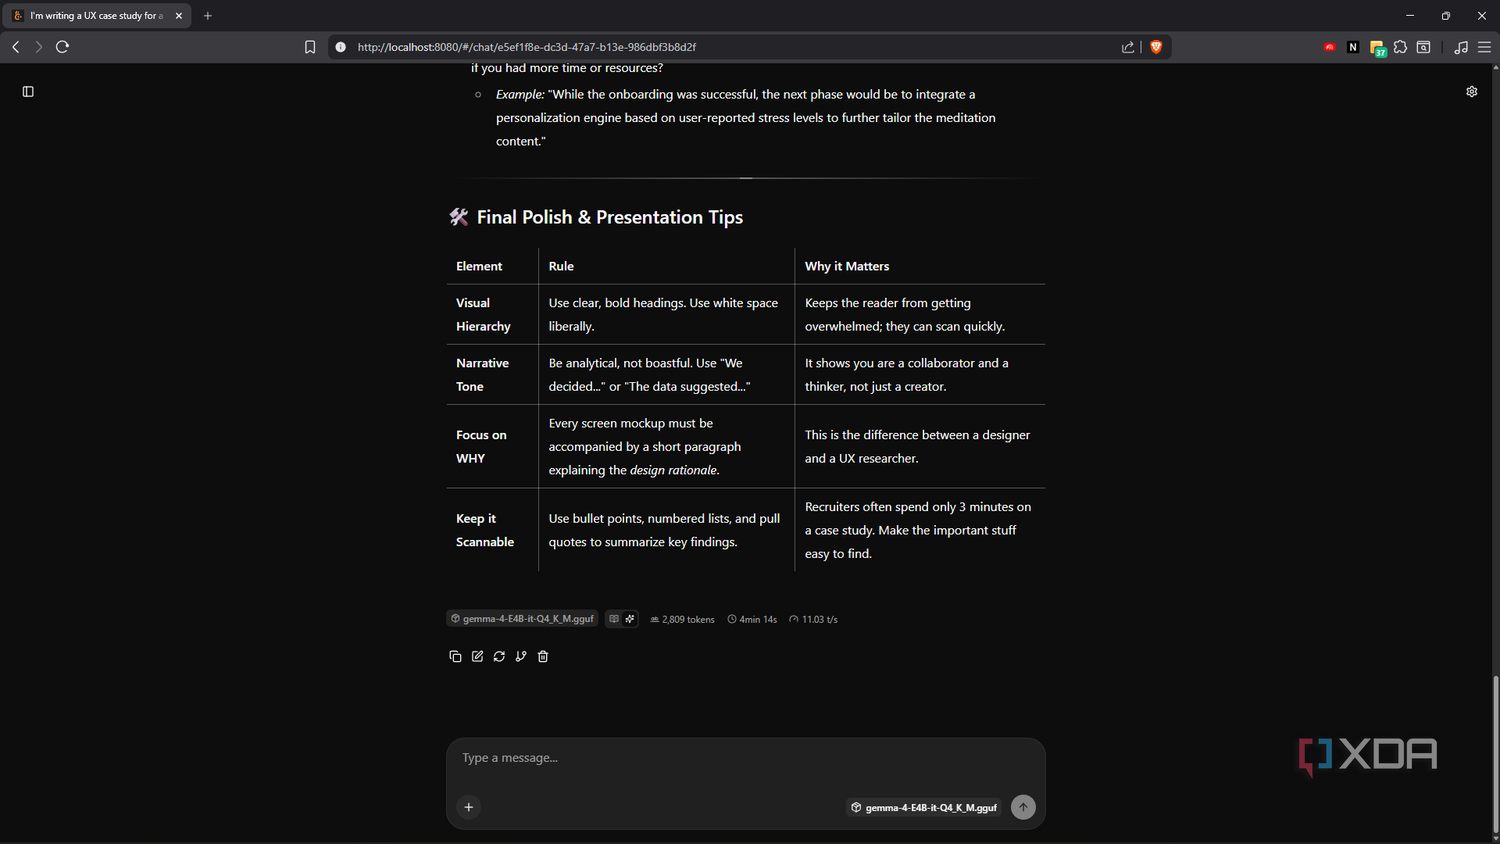Open the music note playlist icon
1500x844 pixels.
(x=1461, y=47)
